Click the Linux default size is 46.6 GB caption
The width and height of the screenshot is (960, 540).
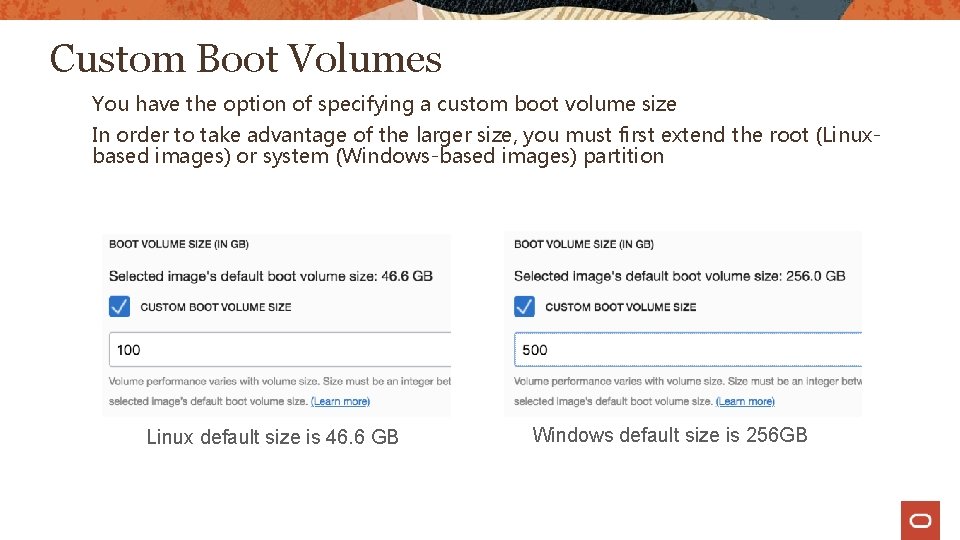pyautogui.click(x=272, y=437)
